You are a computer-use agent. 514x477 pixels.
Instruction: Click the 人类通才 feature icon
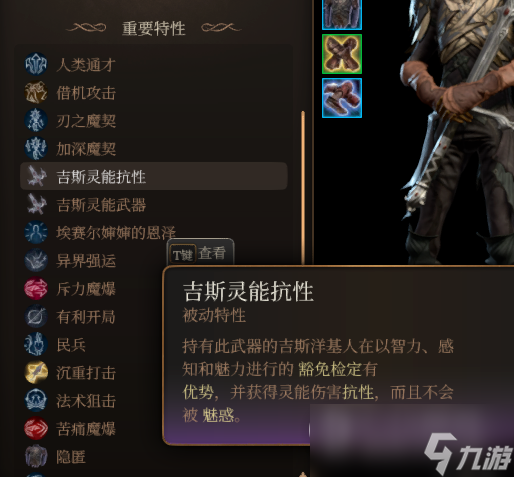tap(36, 64)
